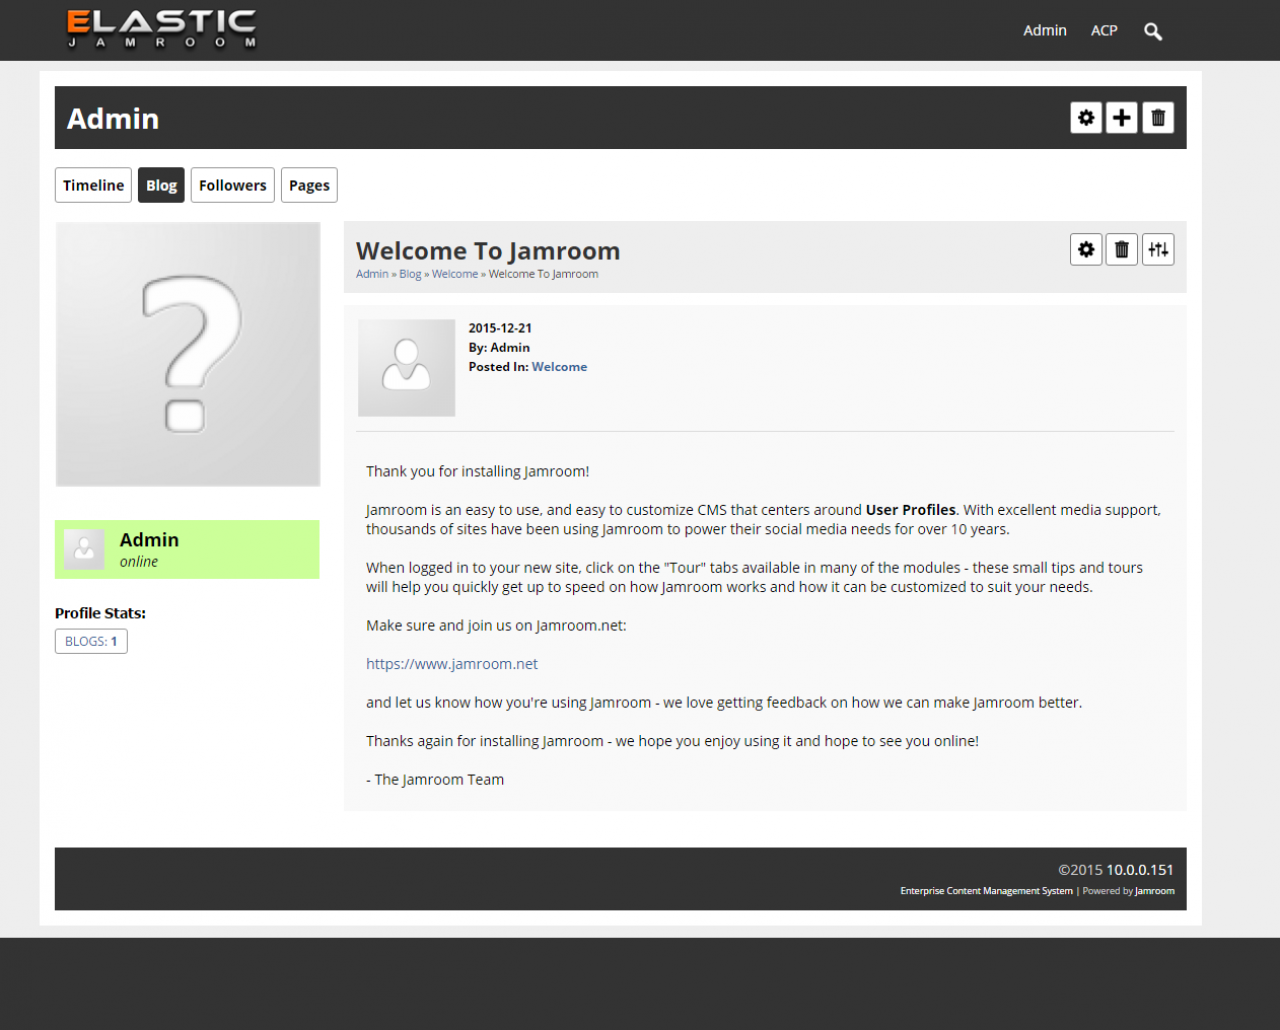
Task: Click the blog author avatar thumbnail
Action: 406,368
